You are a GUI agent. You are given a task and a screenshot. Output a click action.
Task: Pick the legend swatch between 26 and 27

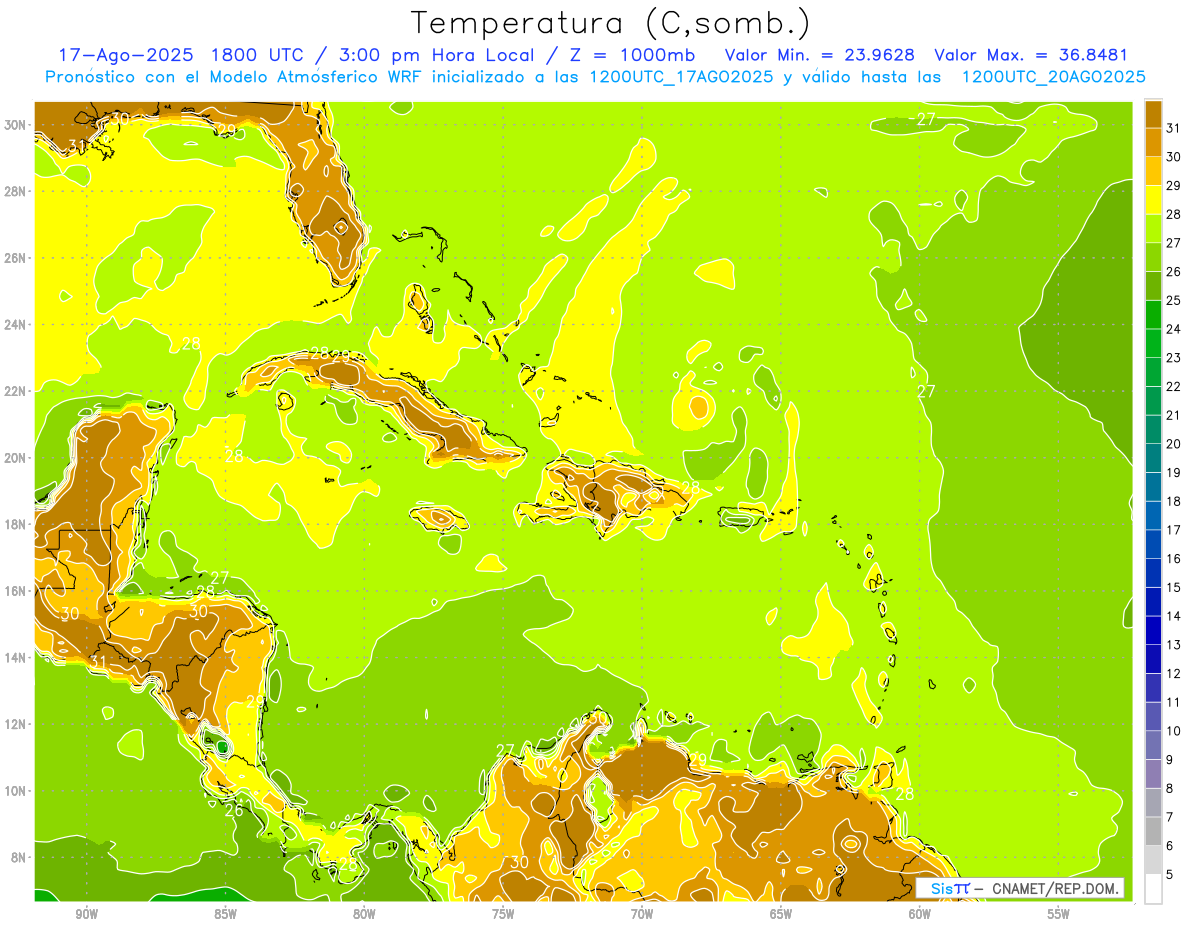(1153, 256)
